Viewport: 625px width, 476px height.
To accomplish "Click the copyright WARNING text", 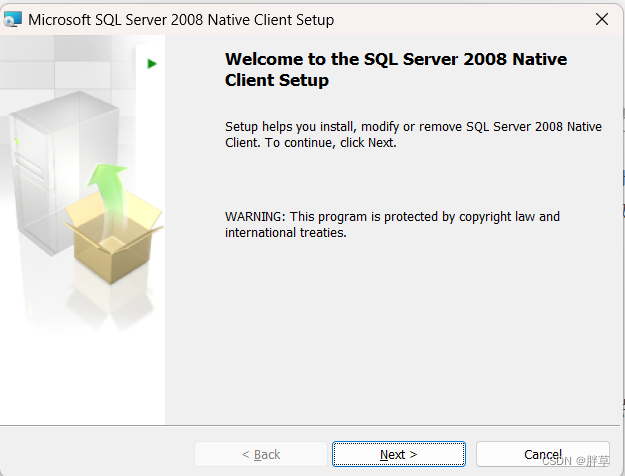I will (392, 224).
